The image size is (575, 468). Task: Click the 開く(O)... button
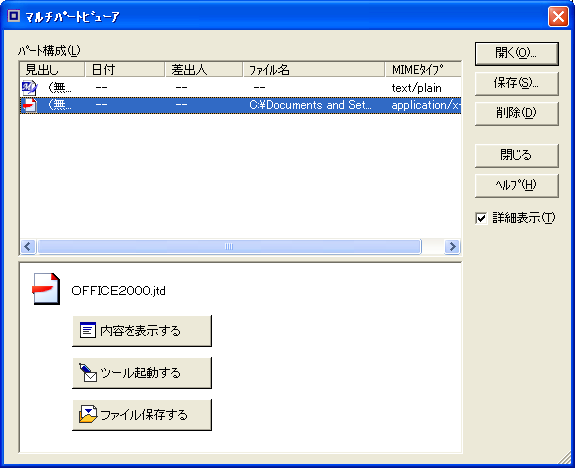click(516, 54)
